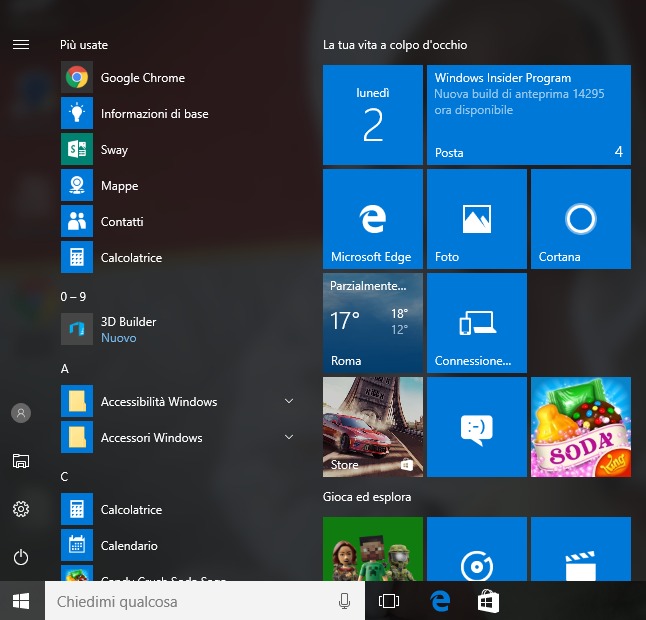Image resolution: width=646 pixels, height=620 pixels.
Task: Open the Mappe app
Action: click(x=178, y=185)
